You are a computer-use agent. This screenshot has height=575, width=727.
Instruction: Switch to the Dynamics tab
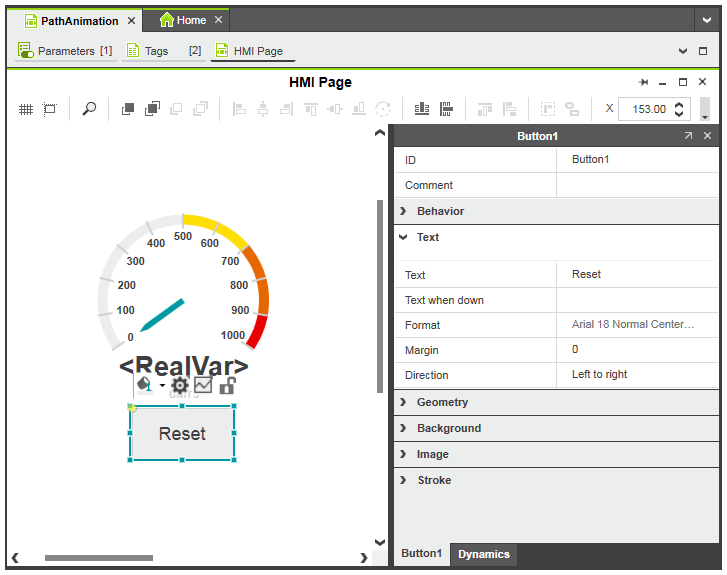[484, 554]
